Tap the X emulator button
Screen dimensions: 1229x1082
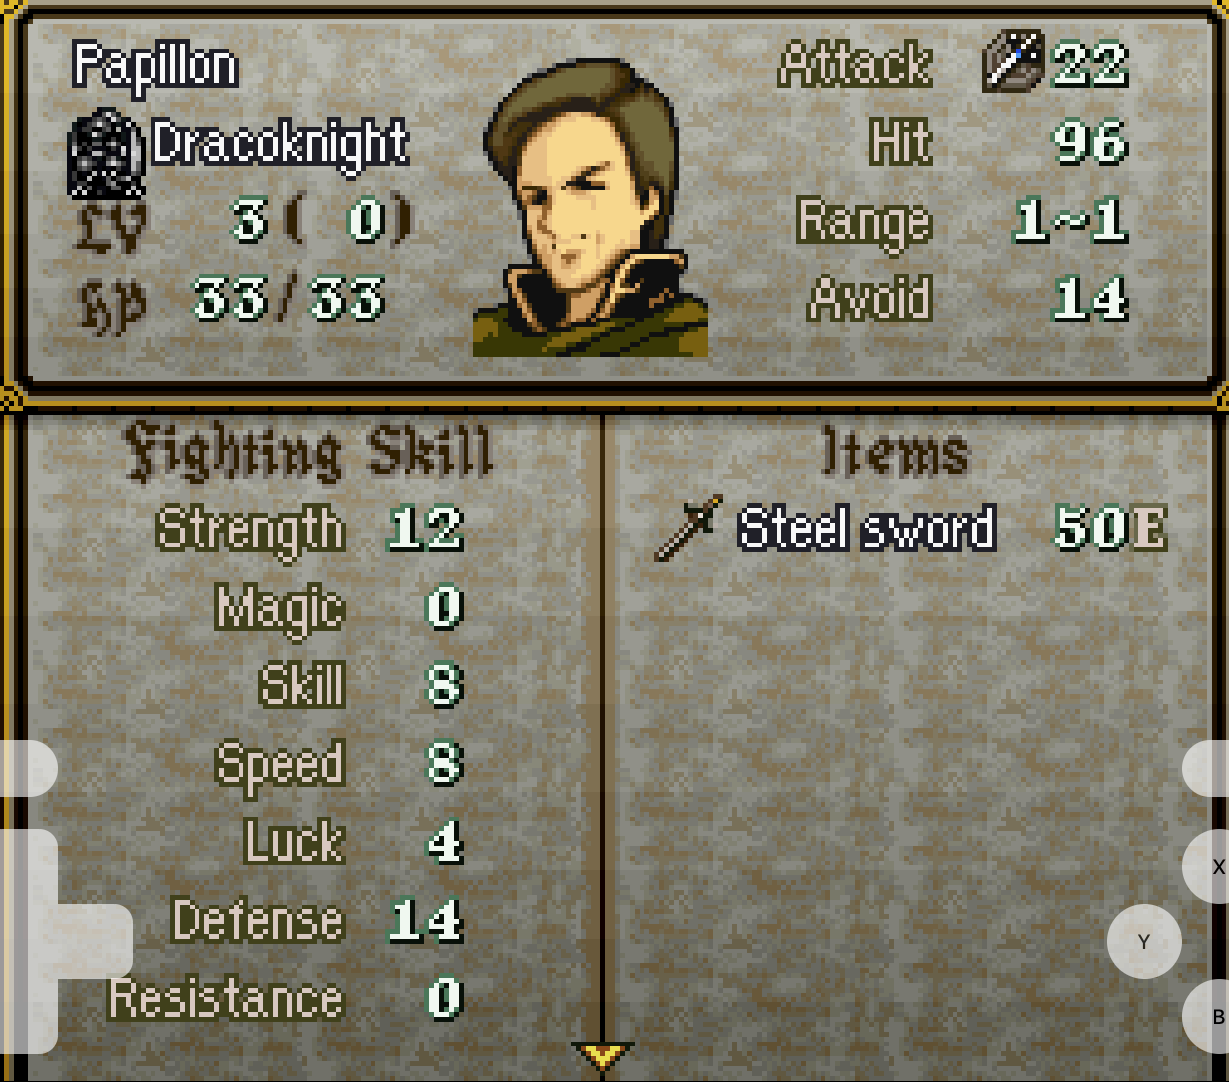tap(1206, 866)
